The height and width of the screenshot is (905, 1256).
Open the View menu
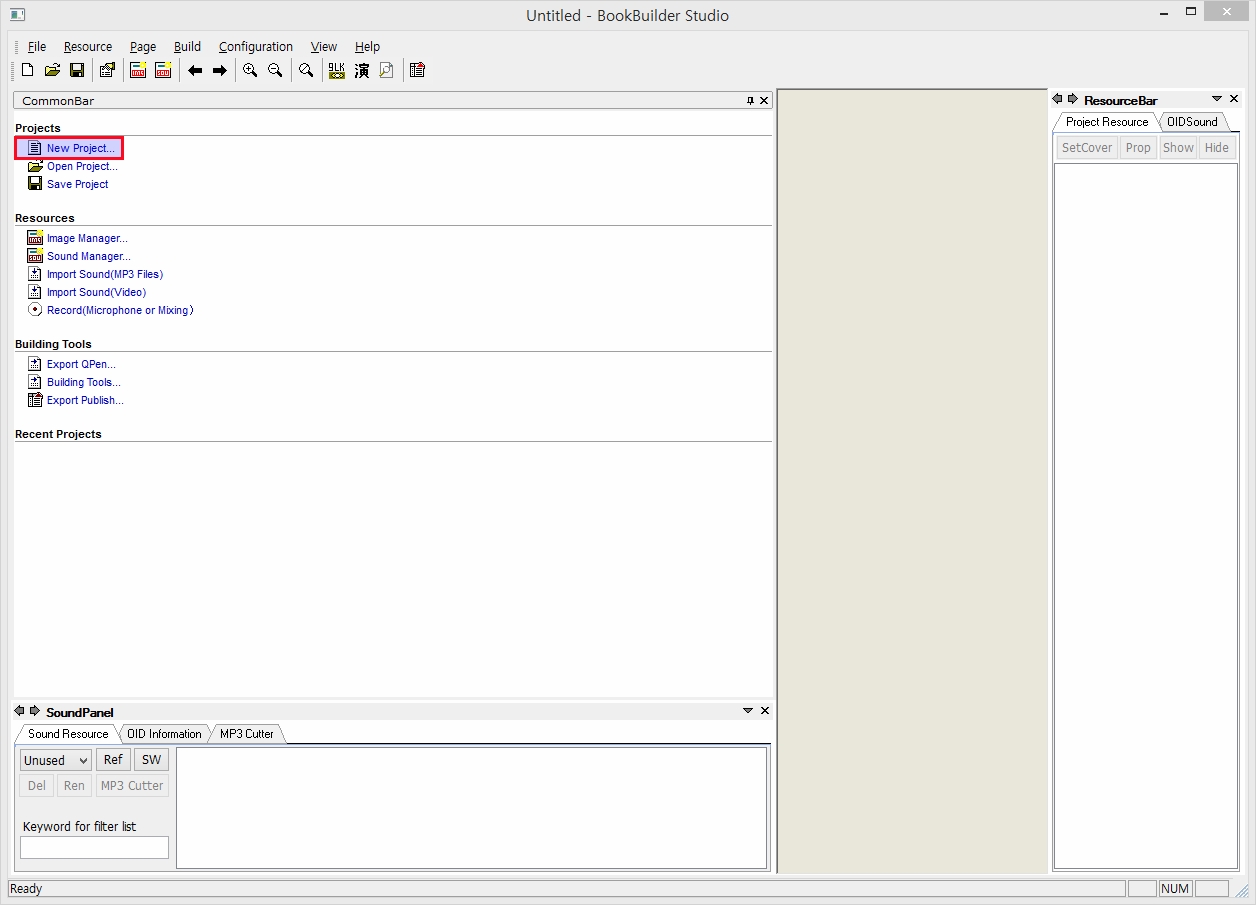[x=324, y=47]
